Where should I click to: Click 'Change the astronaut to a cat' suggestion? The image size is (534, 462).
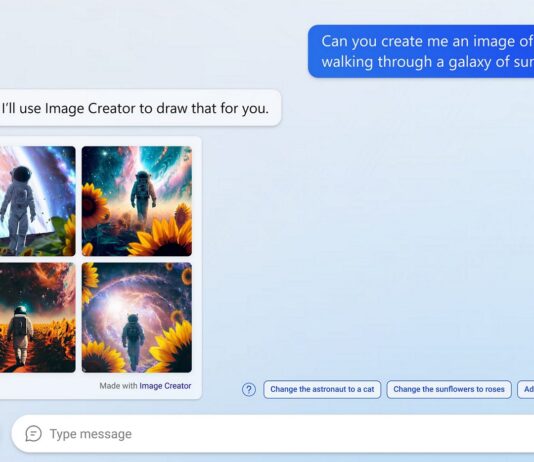322,389
